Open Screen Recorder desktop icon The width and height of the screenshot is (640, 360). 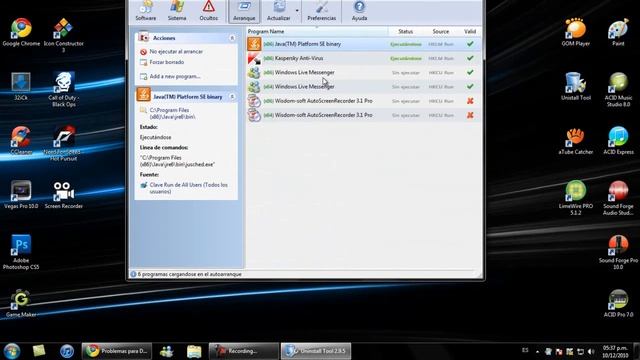click(63, 195)
